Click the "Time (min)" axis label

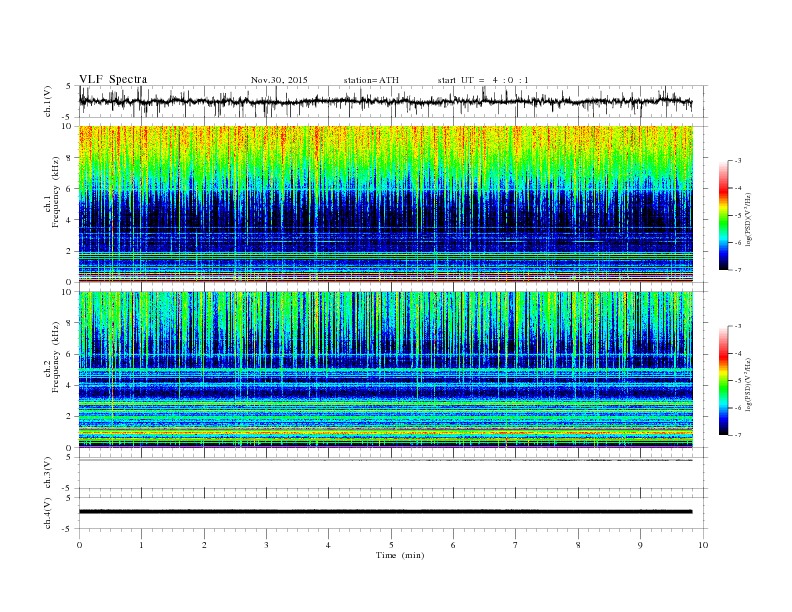(x=400, y=555)
